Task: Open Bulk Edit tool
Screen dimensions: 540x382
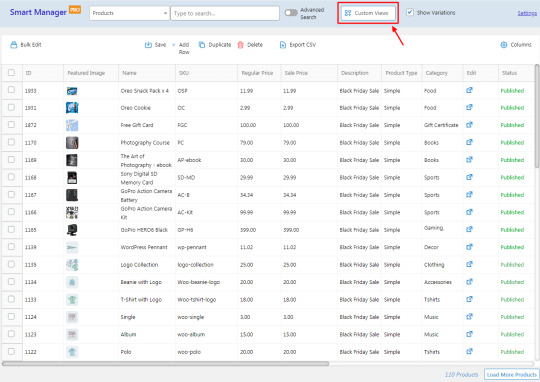Action: 25,45
